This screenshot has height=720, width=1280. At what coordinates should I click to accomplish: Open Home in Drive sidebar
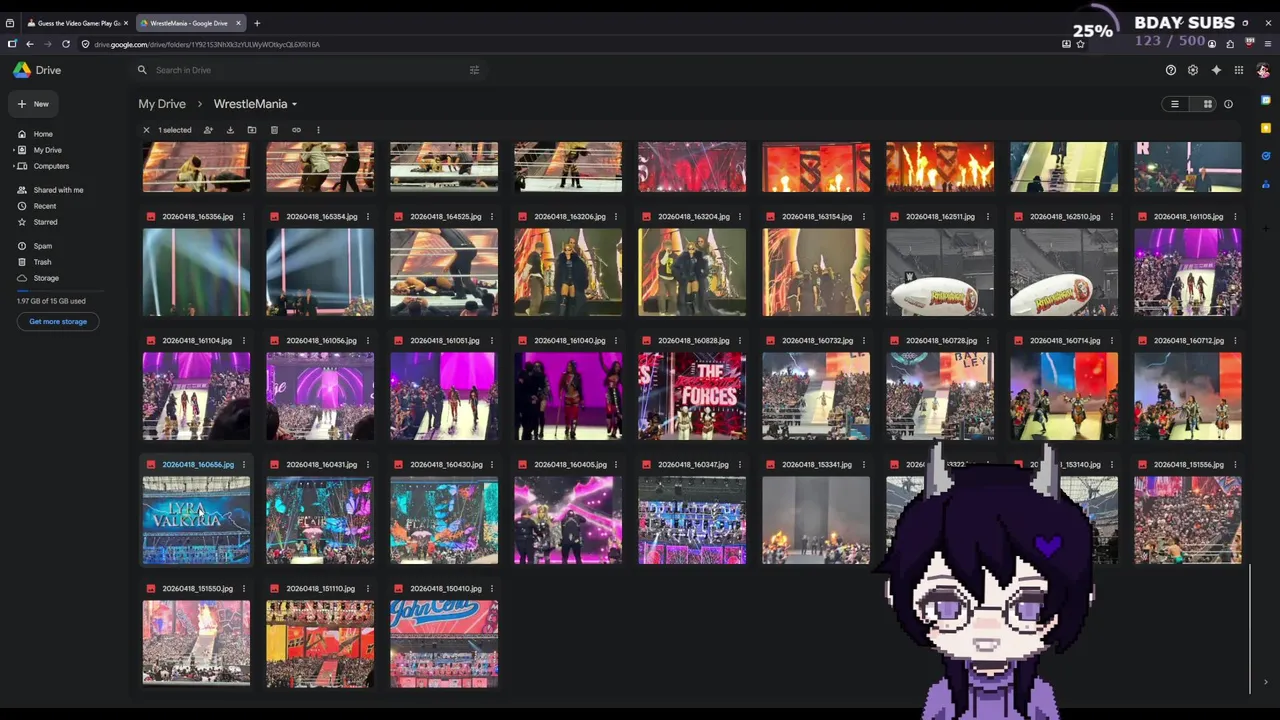tap(43, 134)
